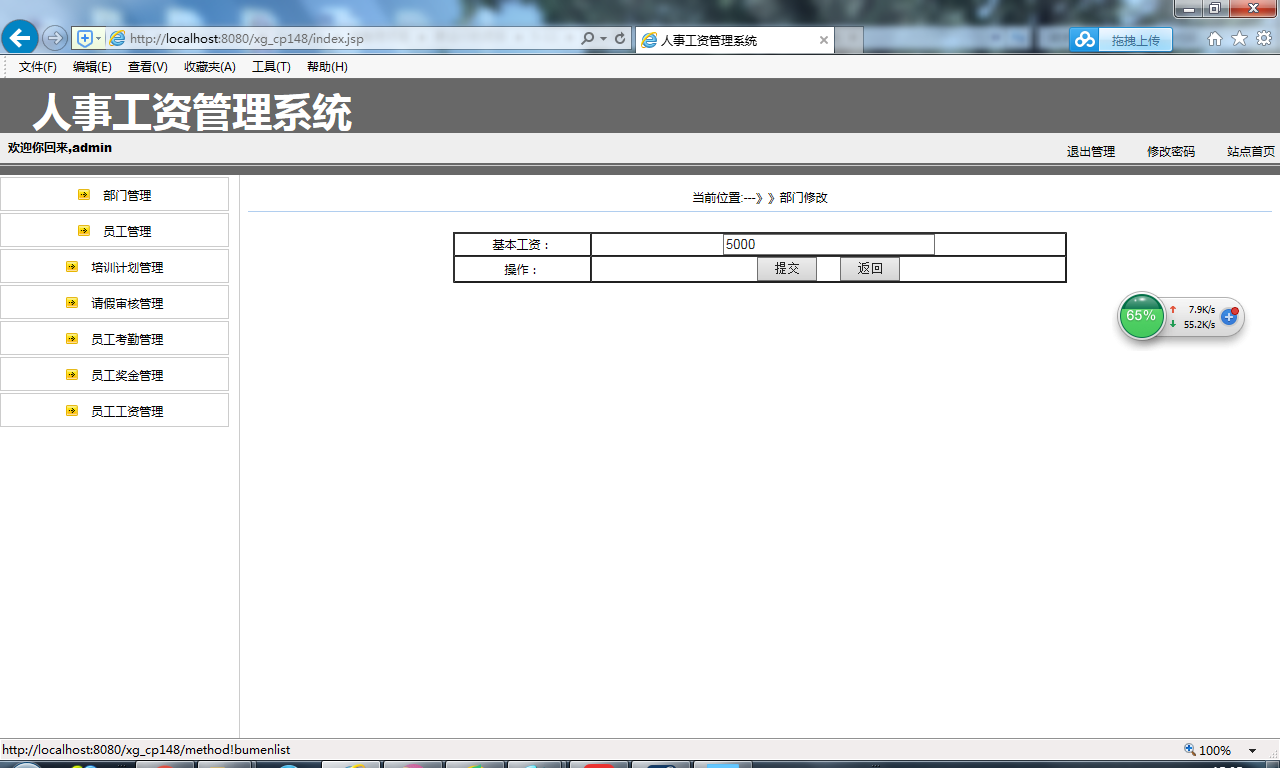Click the 返回 back button
This screenshot has width=1280, height=768.
point(870,269)
